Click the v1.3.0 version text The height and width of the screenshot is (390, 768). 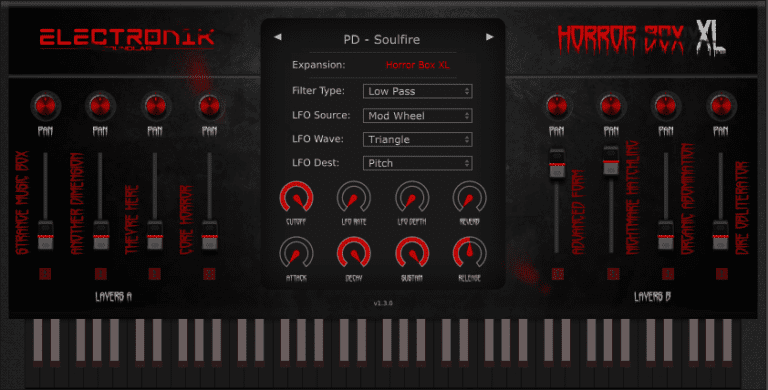click(x=383, y=303)
